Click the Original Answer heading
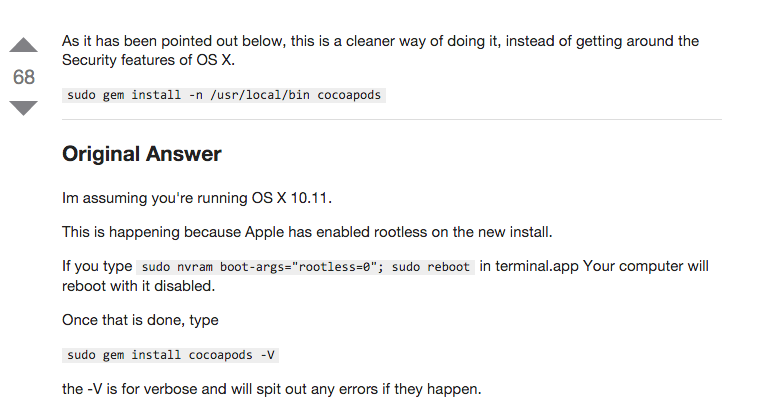This screenshot has height=407, width=757. point(141,154)
